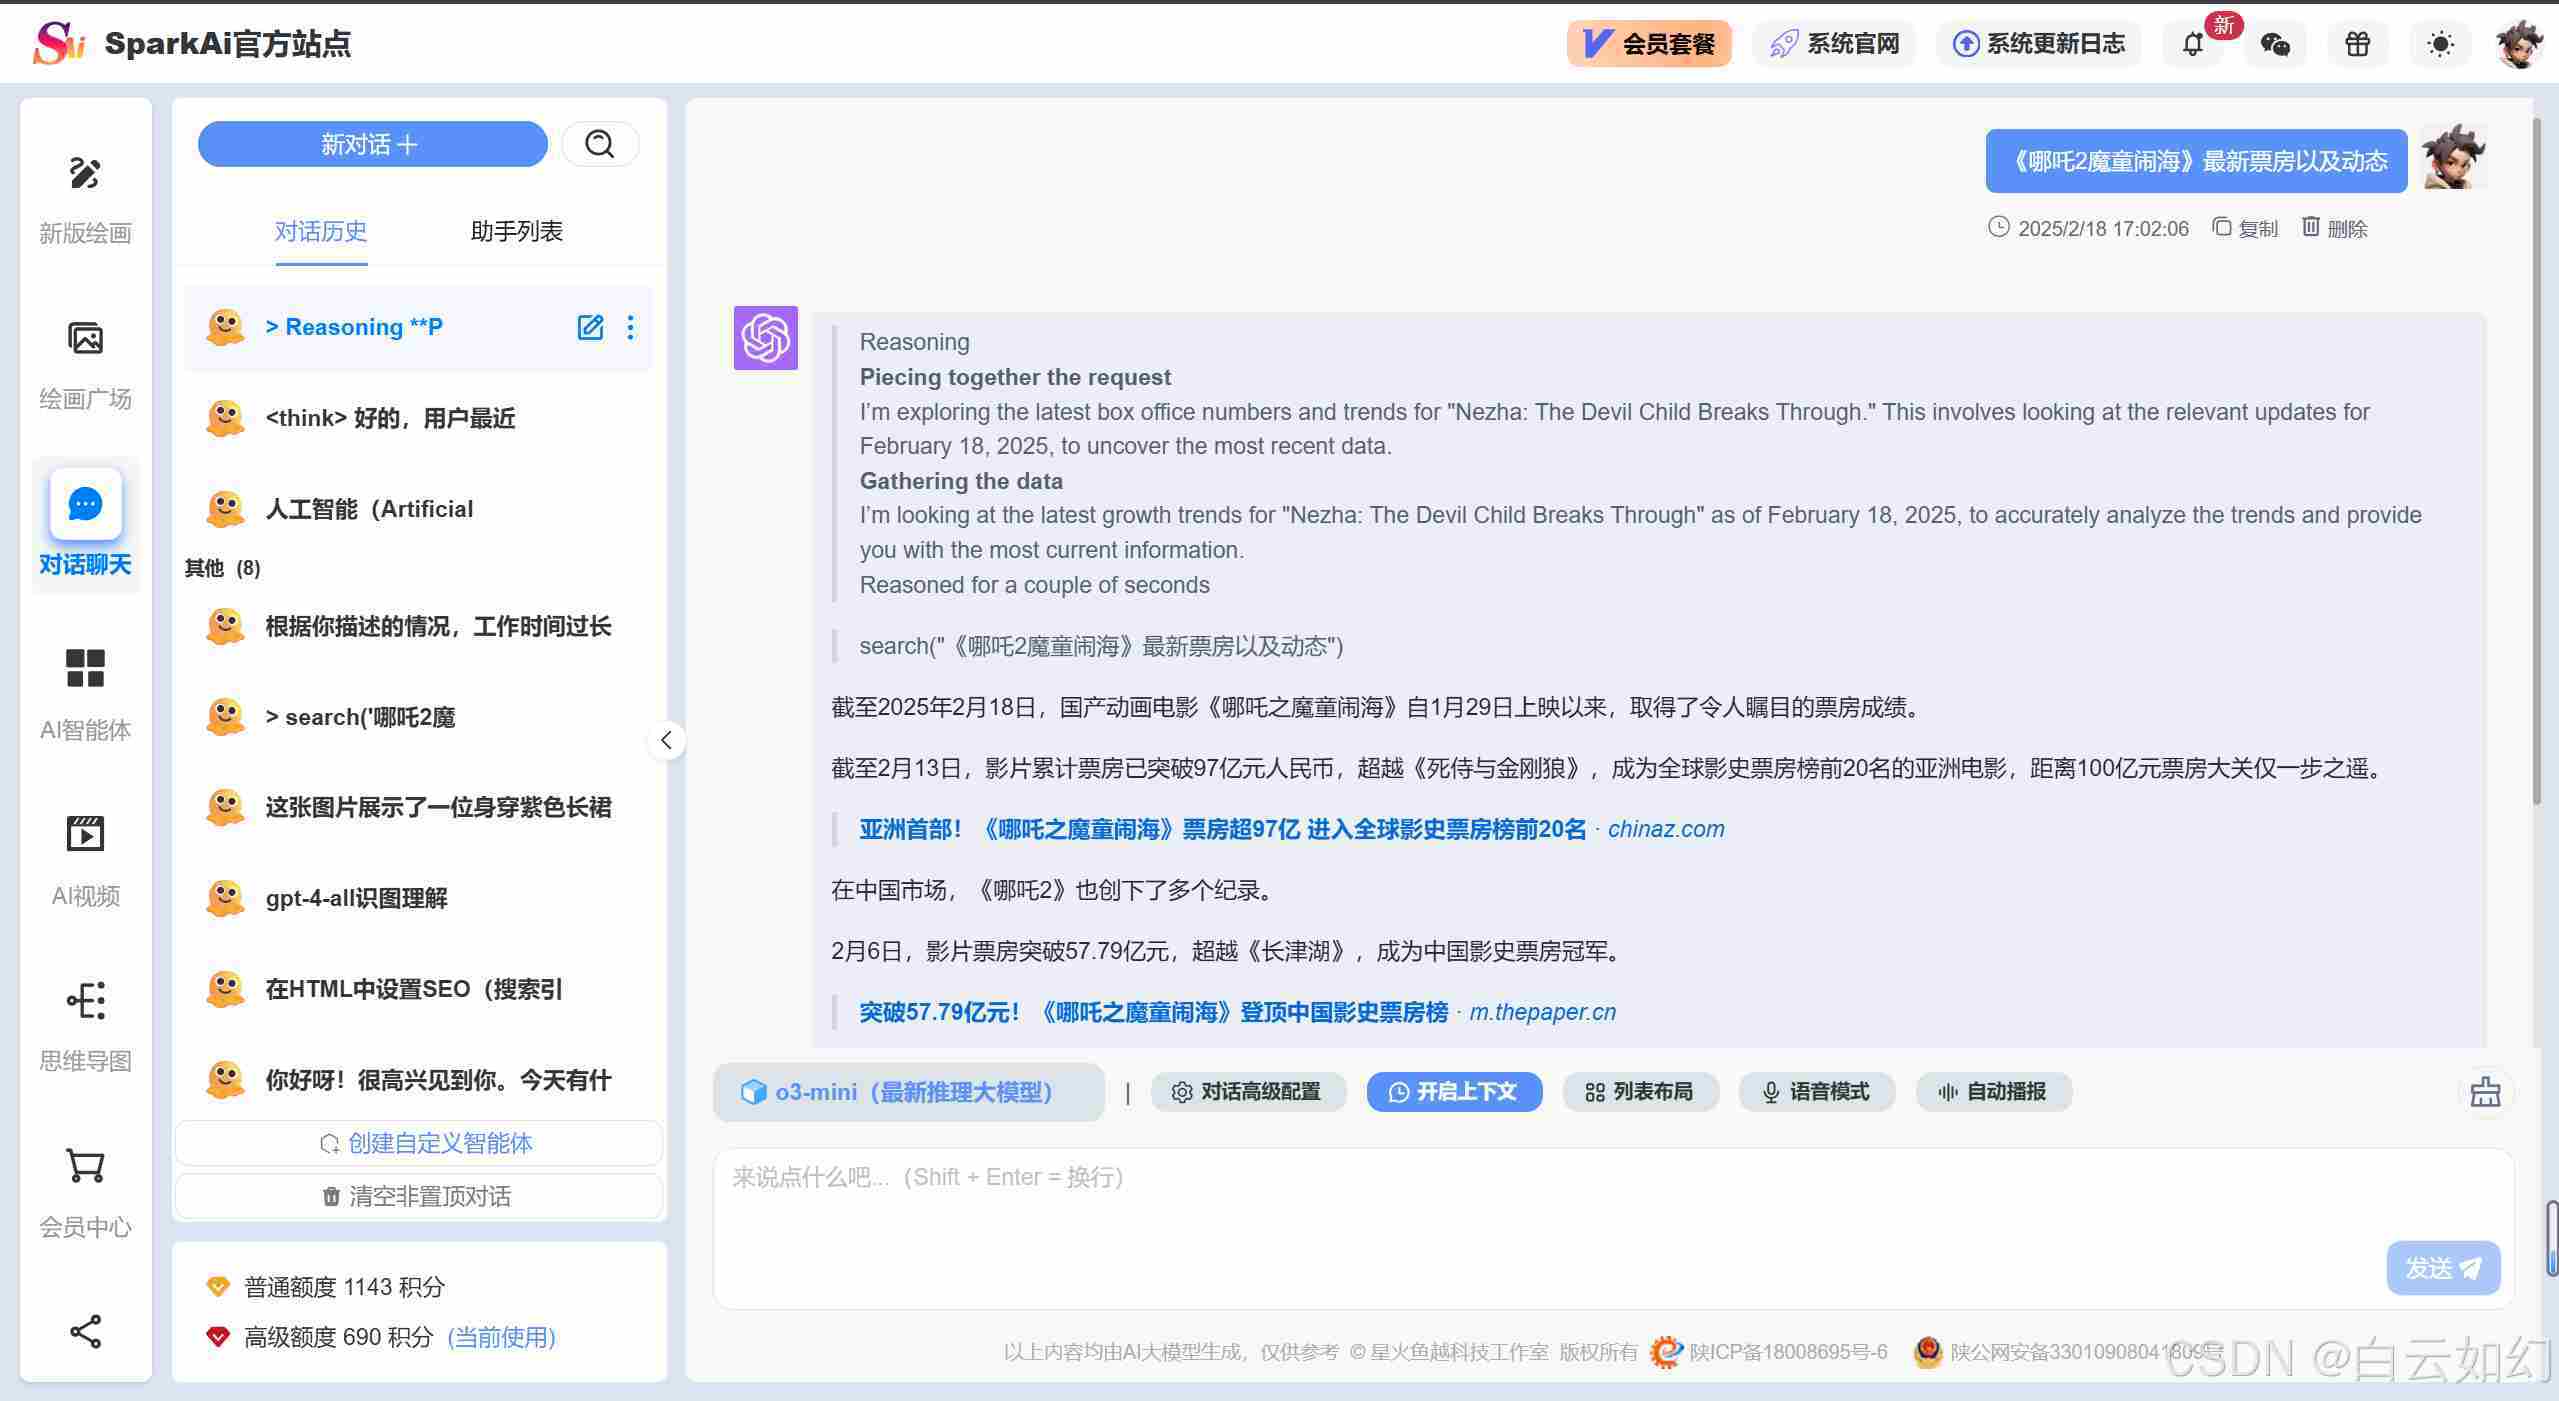The width and height of the screenshot is (2559, 1401).
Task: Open the AI智能体 grid icon
Action: 85,669
